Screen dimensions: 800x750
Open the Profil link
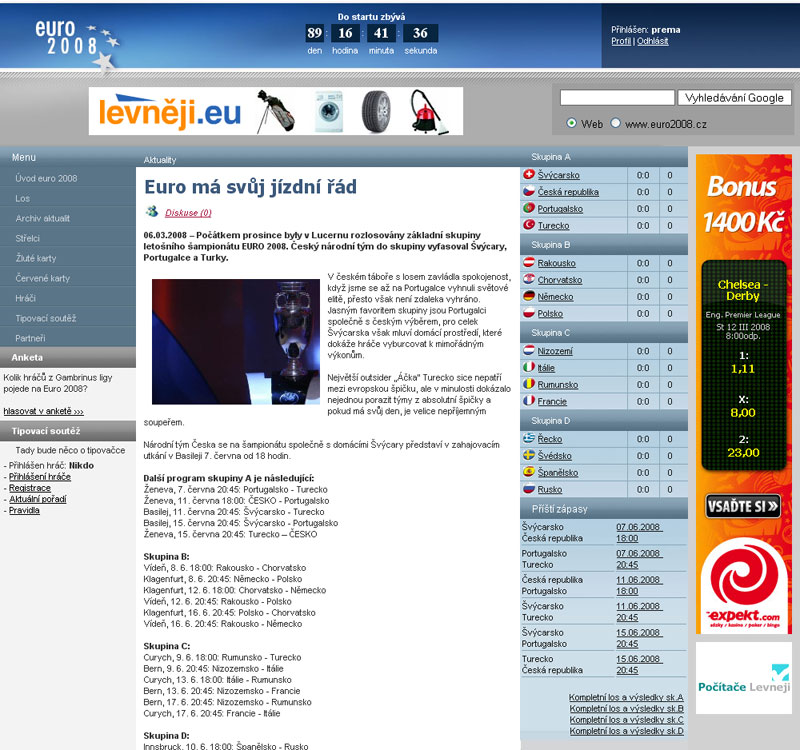coord(621,41)
